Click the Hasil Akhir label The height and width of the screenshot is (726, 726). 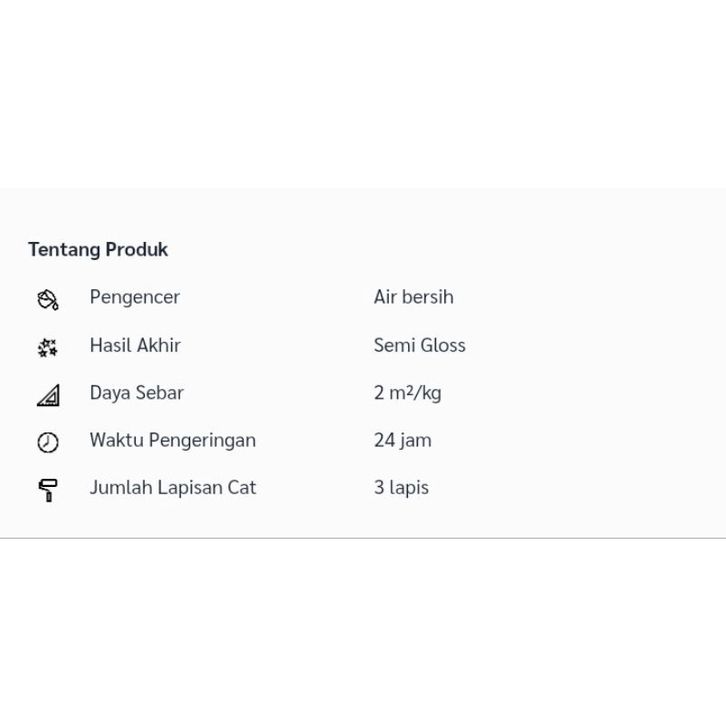pyautogui.click(x=135, y=345)
